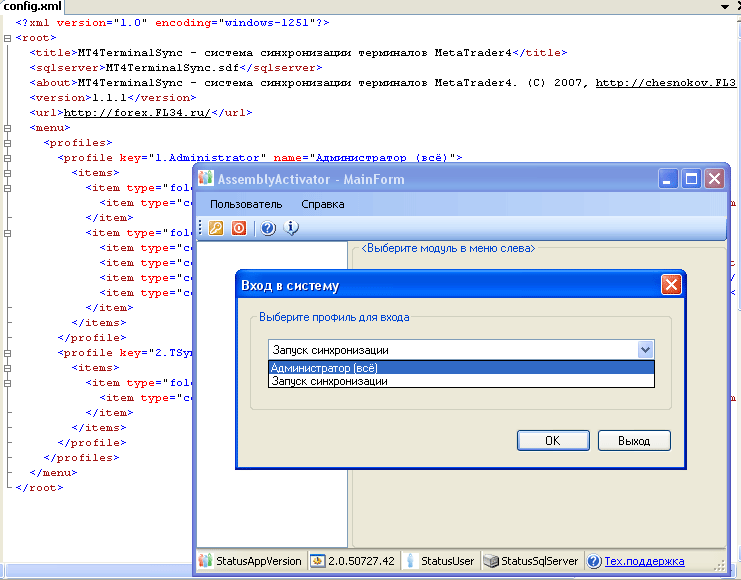Click the .NET version icon beside 2.0.50727.42
Viewport: 741px width, 580px height.
[318, 561]
